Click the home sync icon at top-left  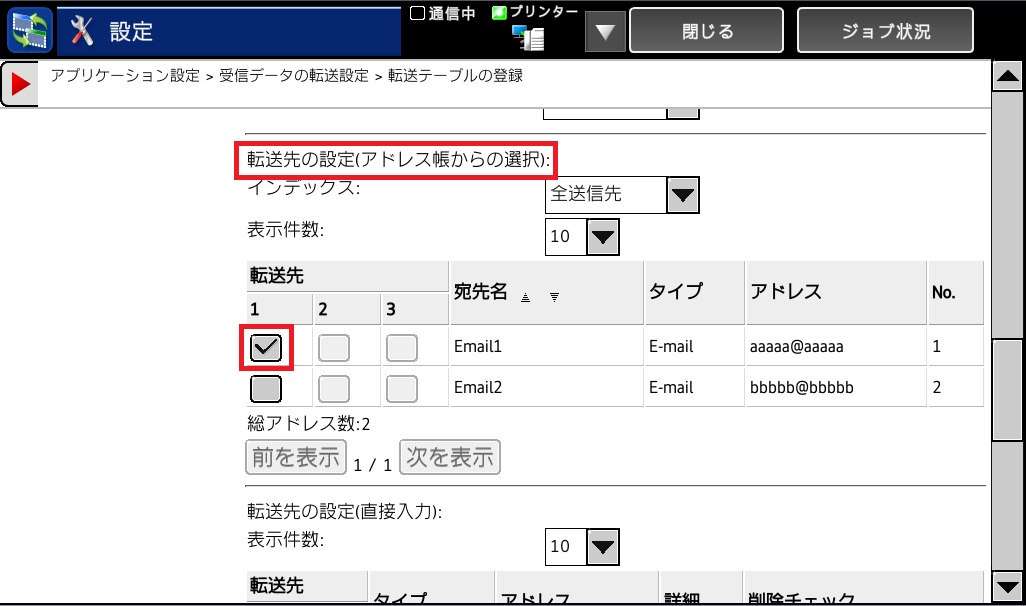(30, 30)
